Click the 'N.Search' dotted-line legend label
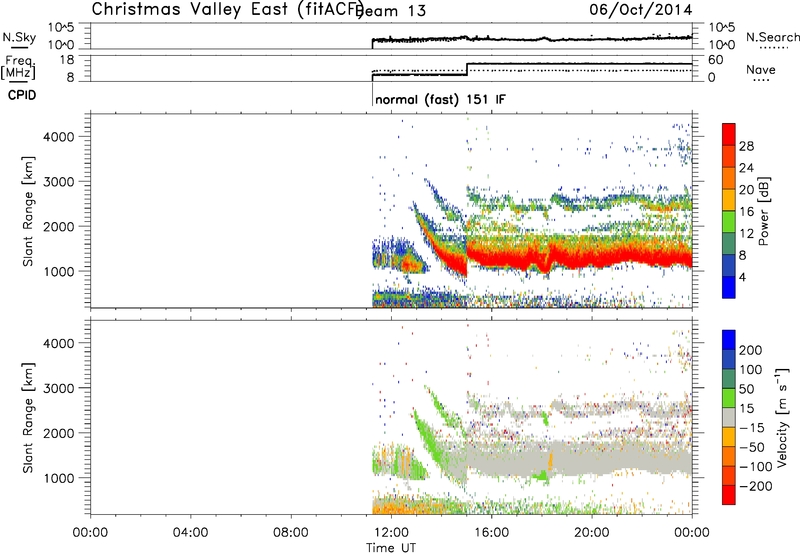800x554 pixels. [772, 37]
